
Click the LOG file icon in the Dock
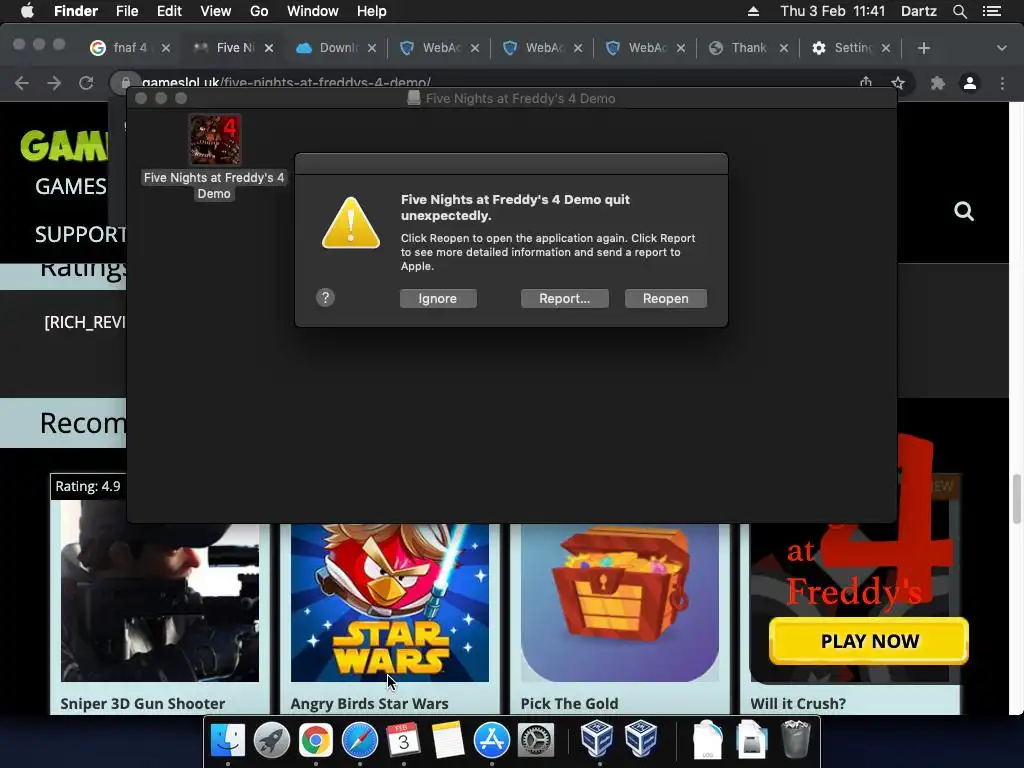click(x=708, y=739)
